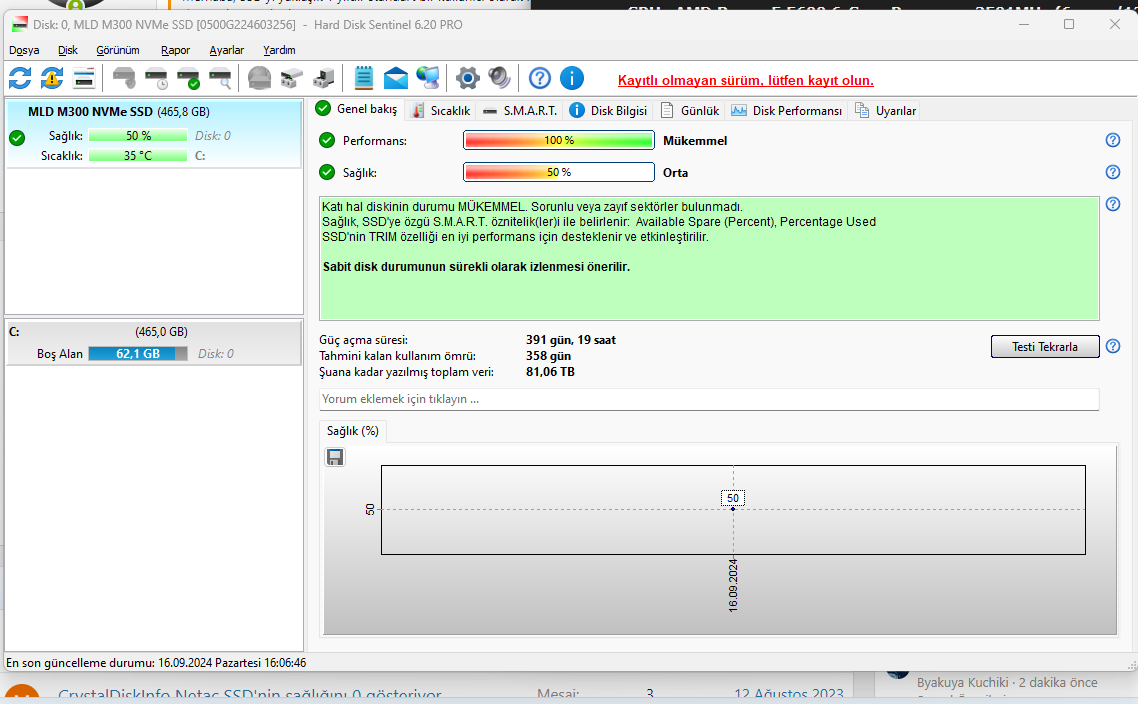Switch to the S.M.A.R.T. tab

[520, 110]
